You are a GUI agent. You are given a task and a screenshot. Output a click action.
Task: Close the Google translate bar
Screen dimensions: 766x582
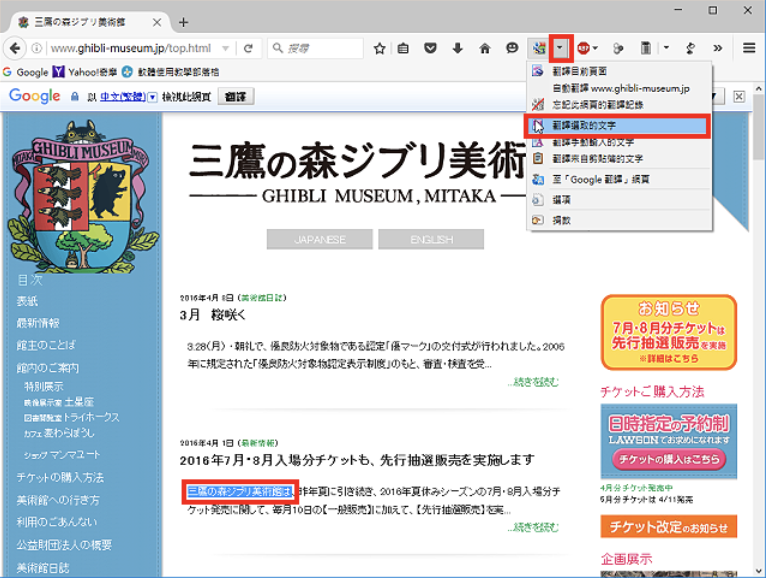point(739,97)
